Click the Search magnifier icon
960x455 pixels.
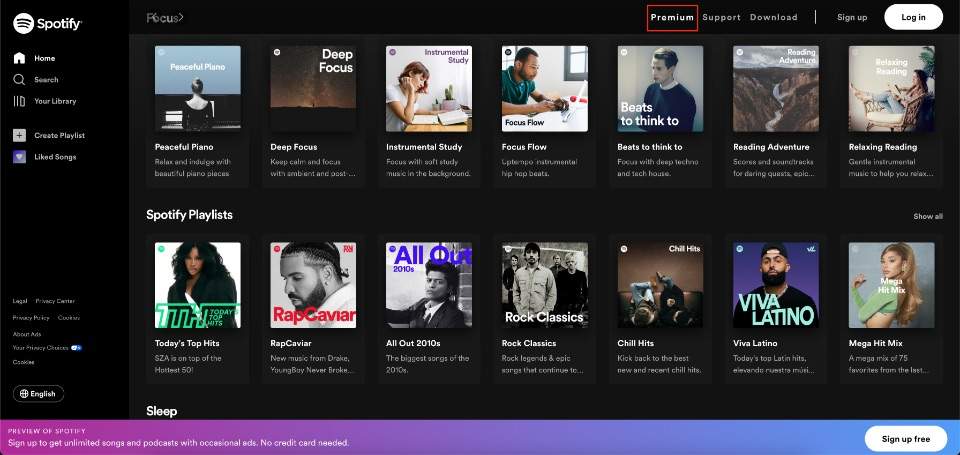20,80
